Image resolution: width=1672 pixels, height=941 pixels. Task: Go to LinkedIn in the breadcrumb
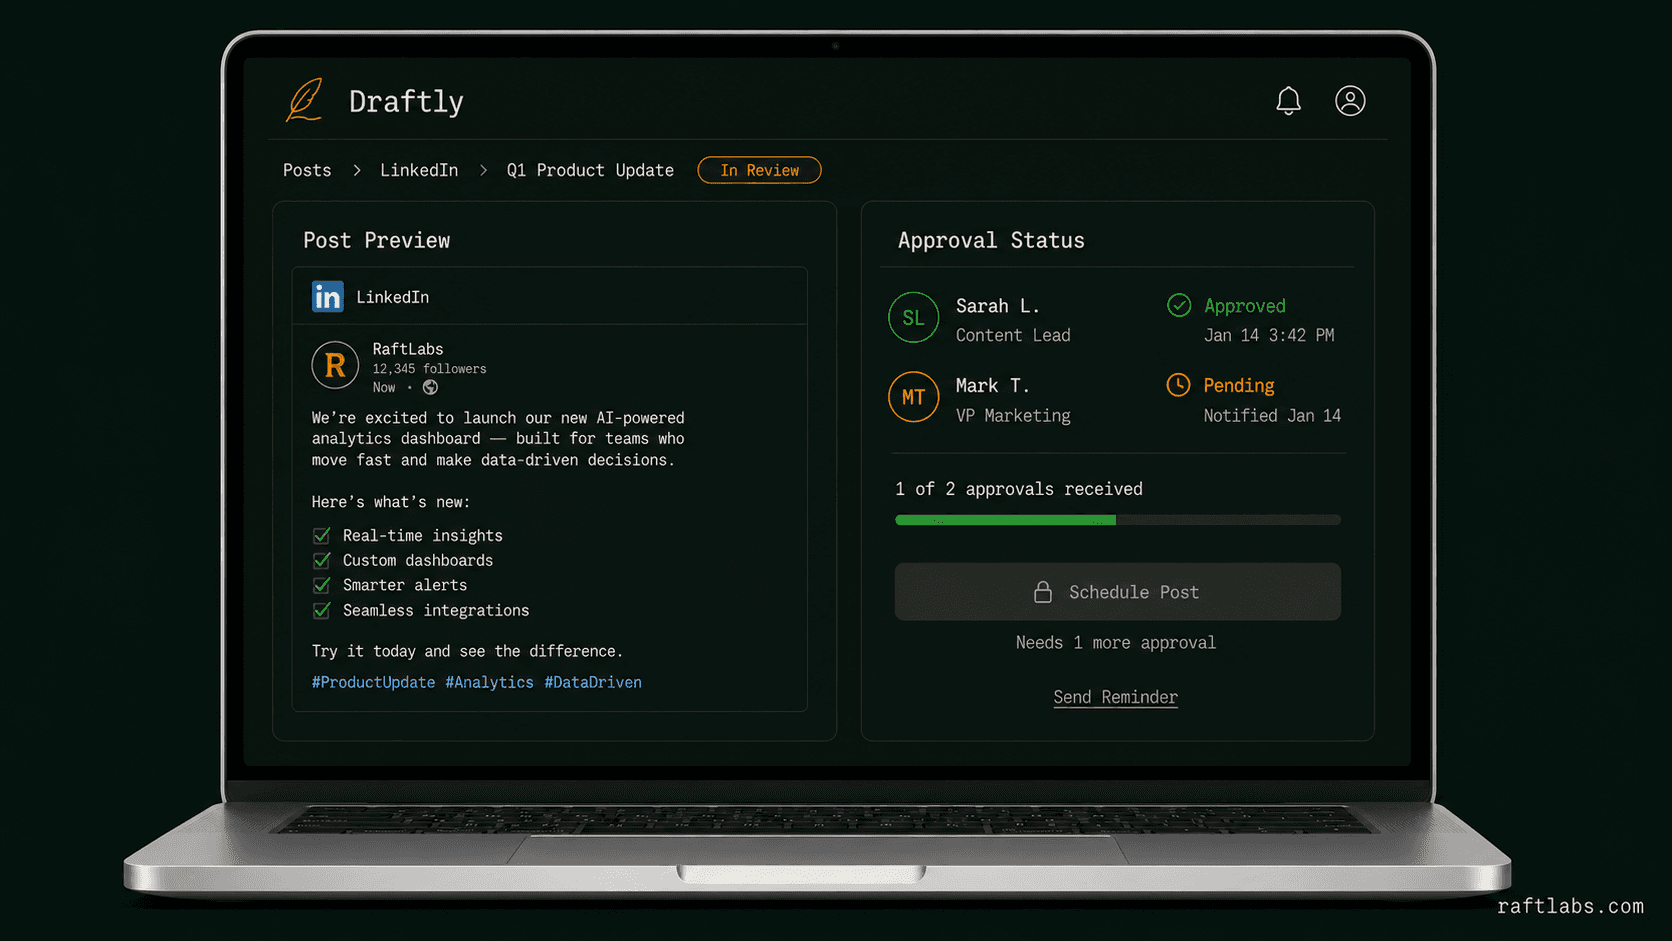[x=419, y=170]
